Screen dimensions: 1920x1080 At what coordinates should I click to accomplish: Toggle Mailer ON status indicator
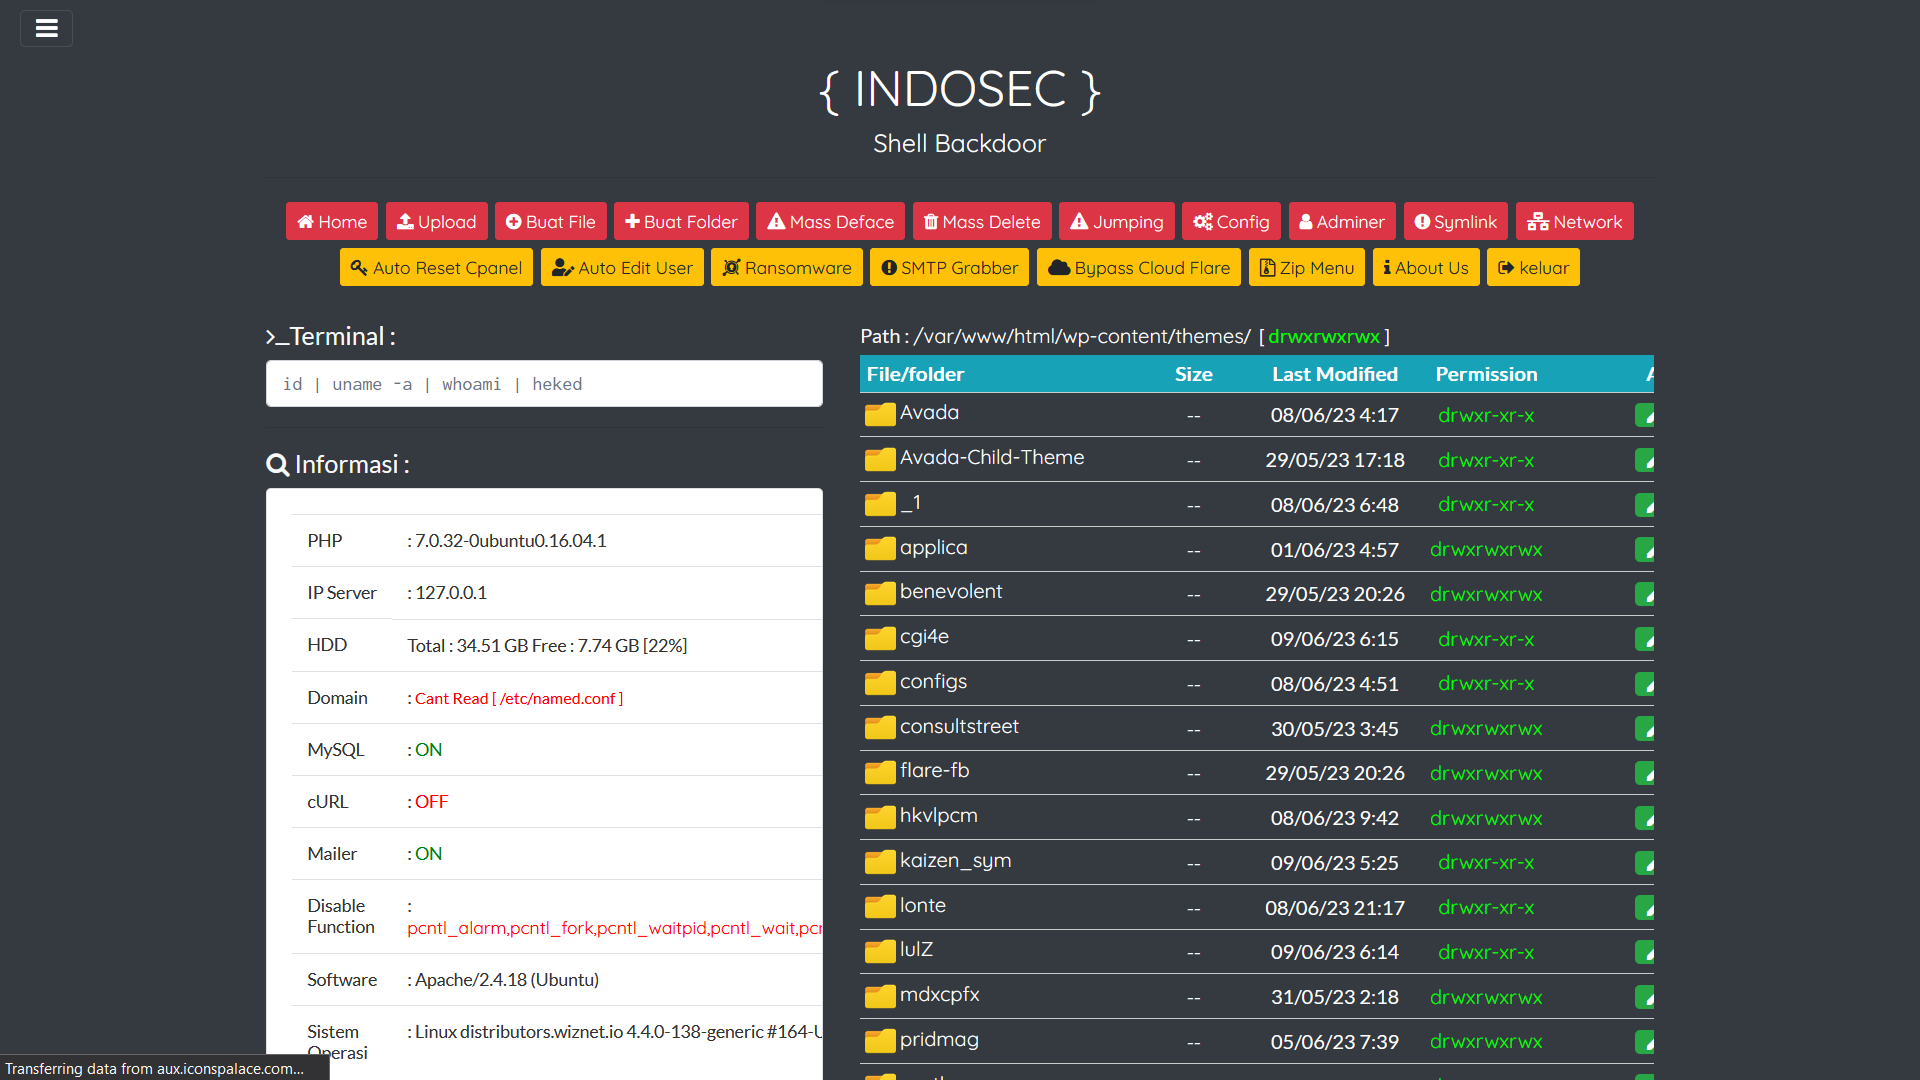pos(429,853)
